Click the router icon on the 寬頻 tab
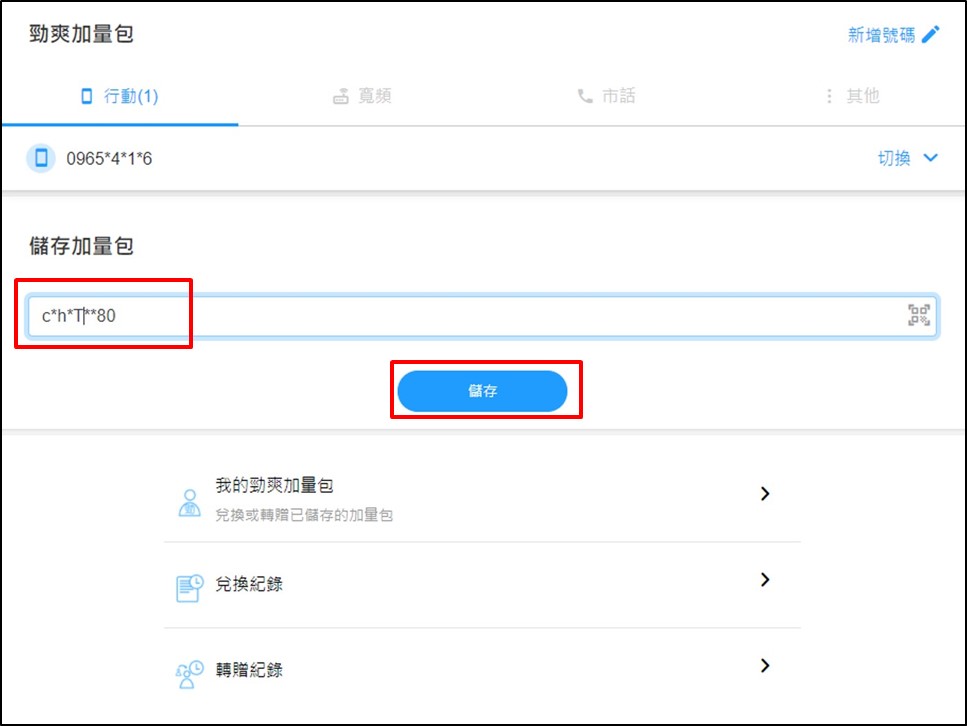This screenshot has width=967, height=726. click(x=341, y=97)
